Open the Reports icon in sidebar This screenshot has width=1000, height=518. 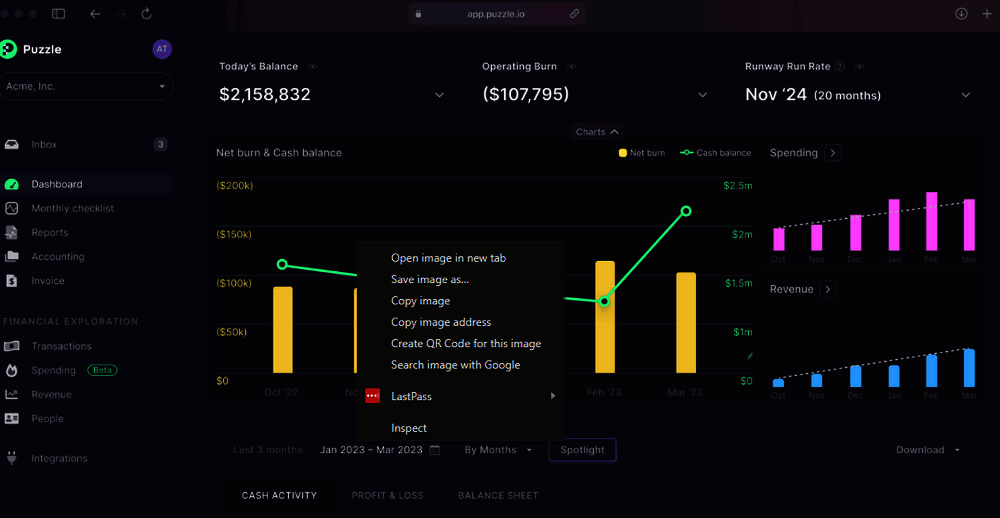[x=12, y=233]
